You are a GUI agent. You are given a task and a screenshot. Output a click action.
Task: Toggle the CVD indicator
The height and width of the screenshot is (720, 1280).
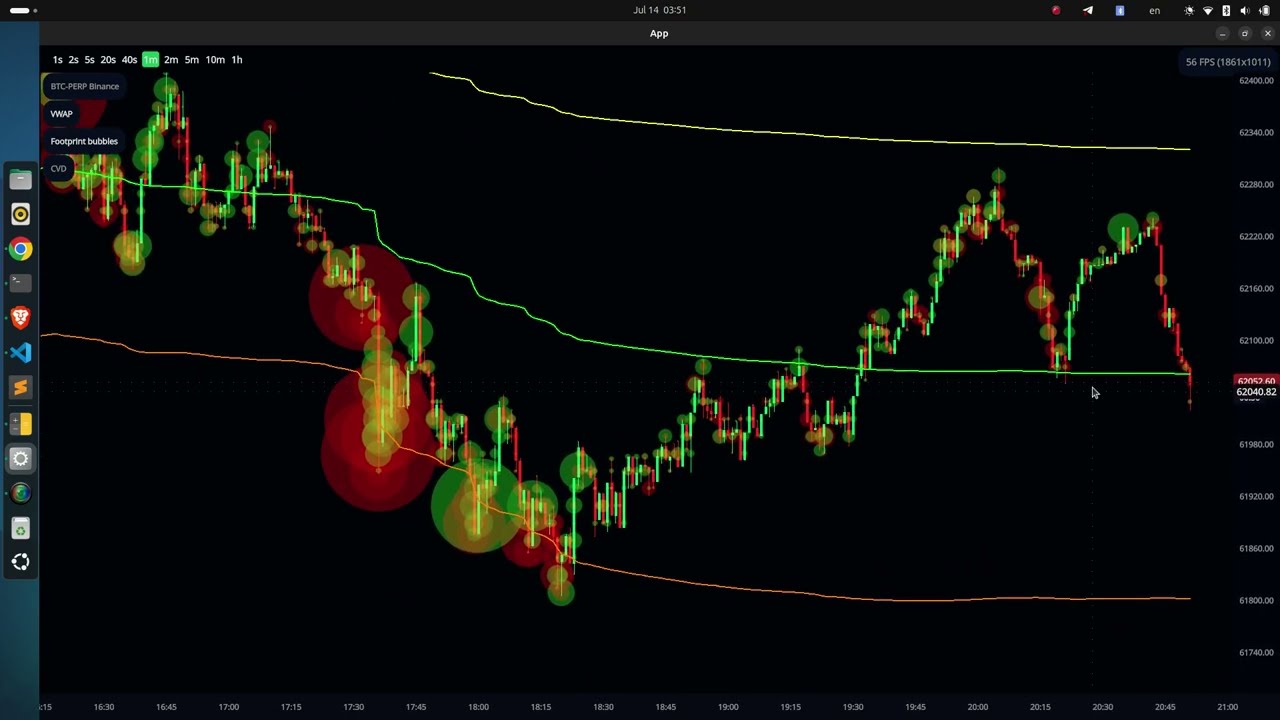point(58,168)
